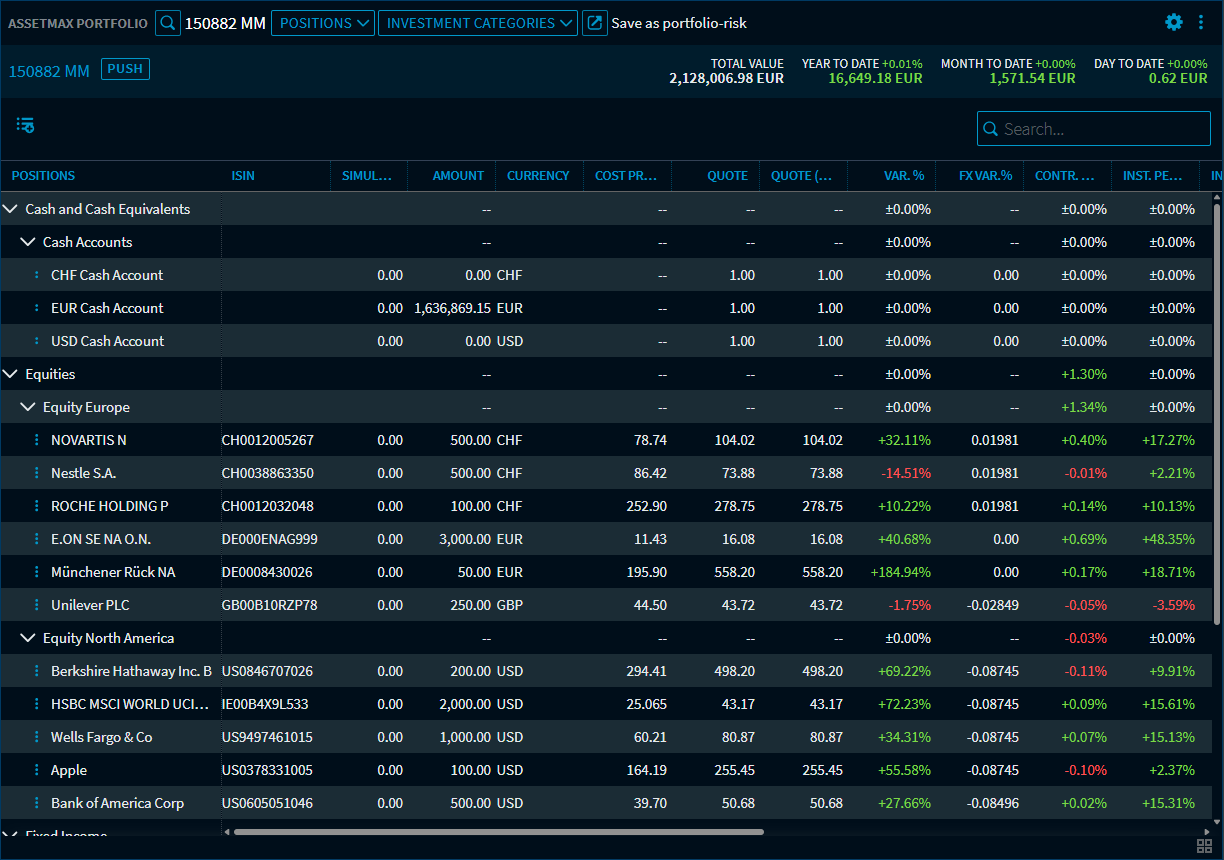1224x860 pixels.
Task: Click the open-in-new-window icon beside Save as portfolio-risk
Action: click(x=593, y=22)
